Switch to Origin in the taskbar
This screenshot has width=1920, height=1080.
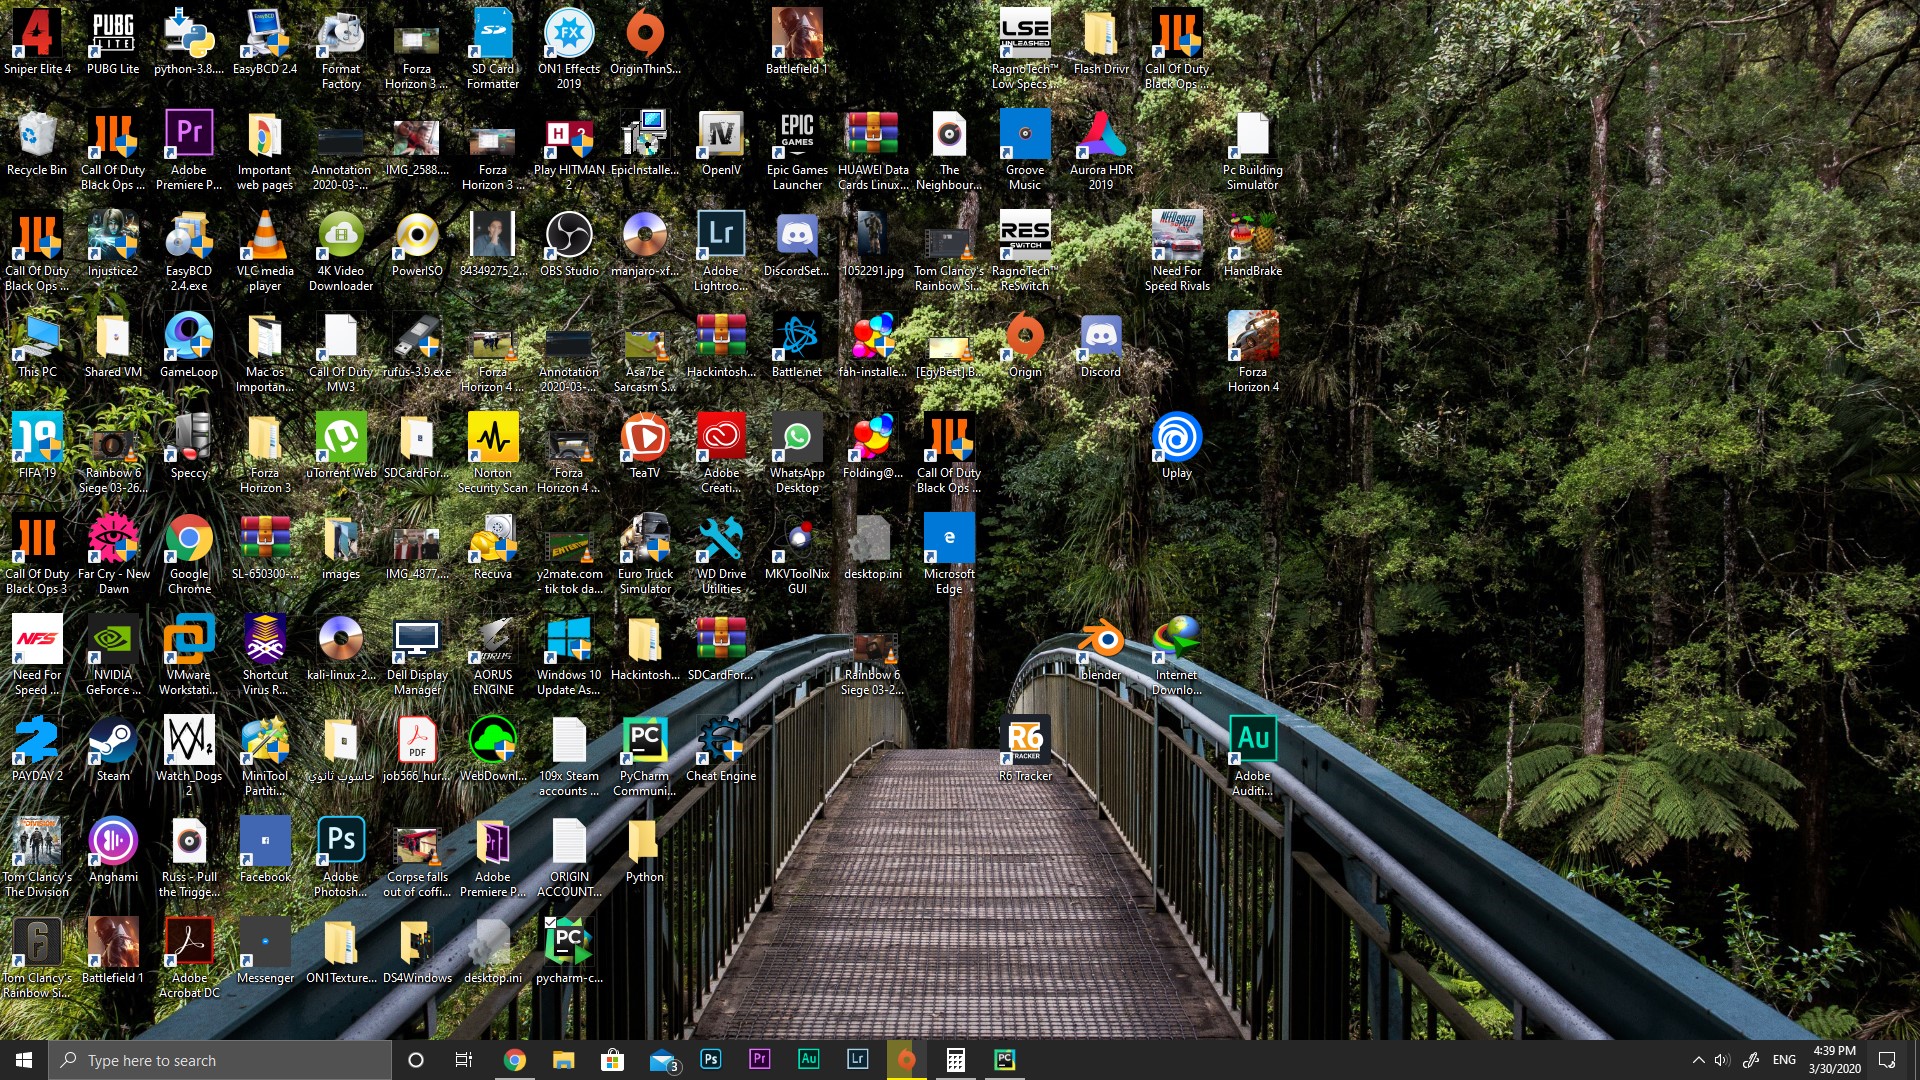(x=906, y=1059)
